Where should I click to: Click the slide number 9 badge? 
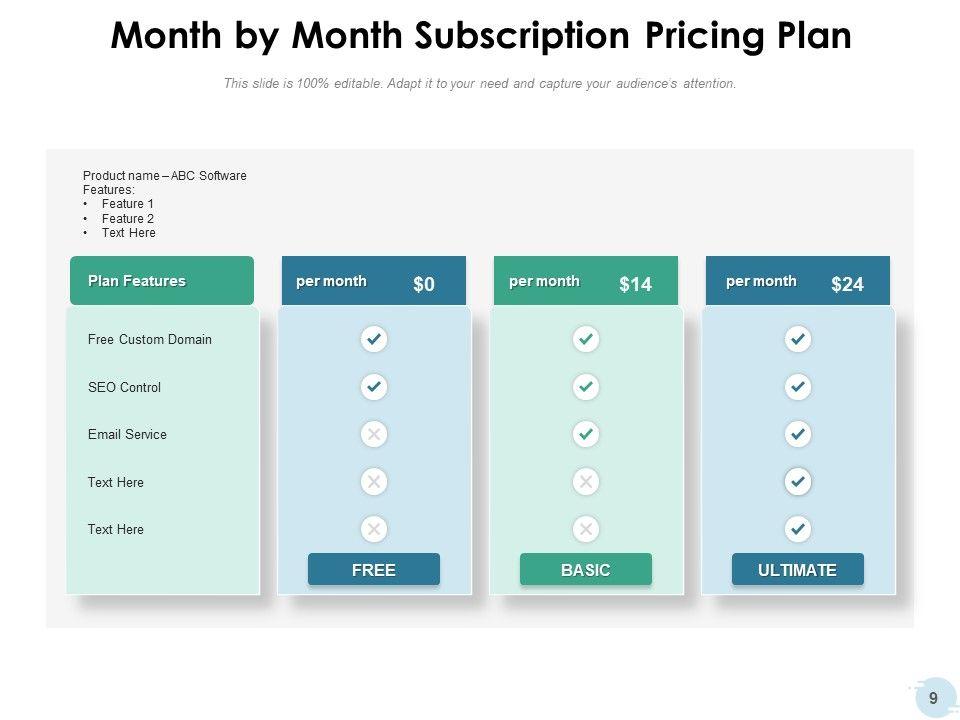coord(933,698)
